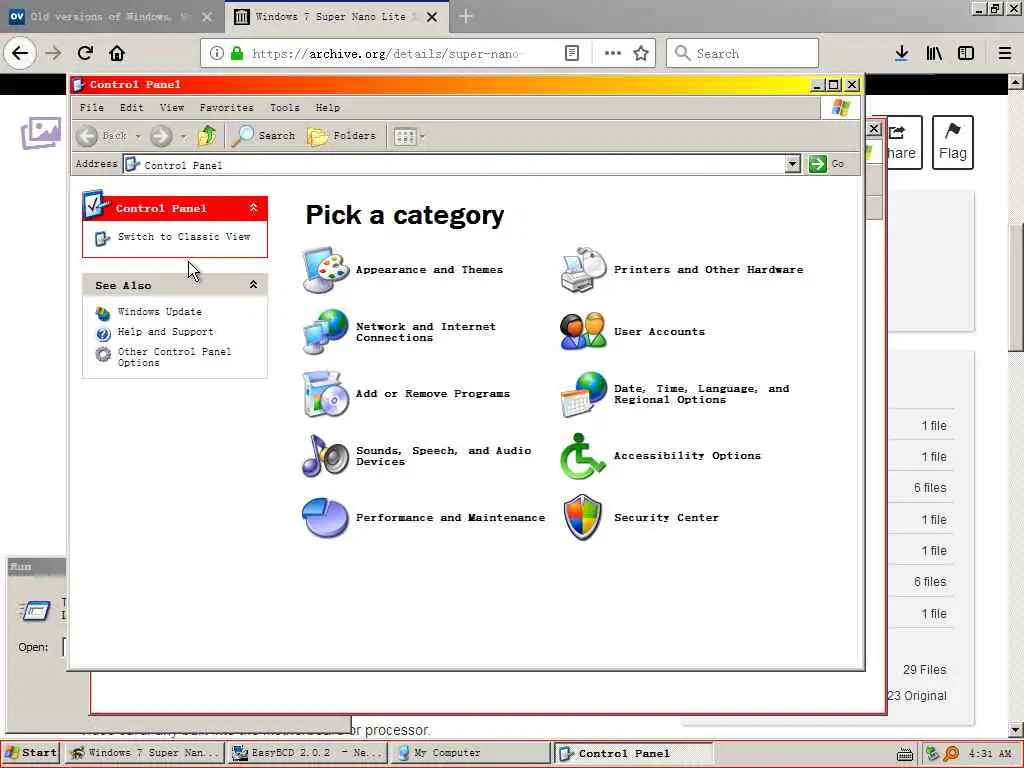Click the Up folder toolbar icon

208,136
